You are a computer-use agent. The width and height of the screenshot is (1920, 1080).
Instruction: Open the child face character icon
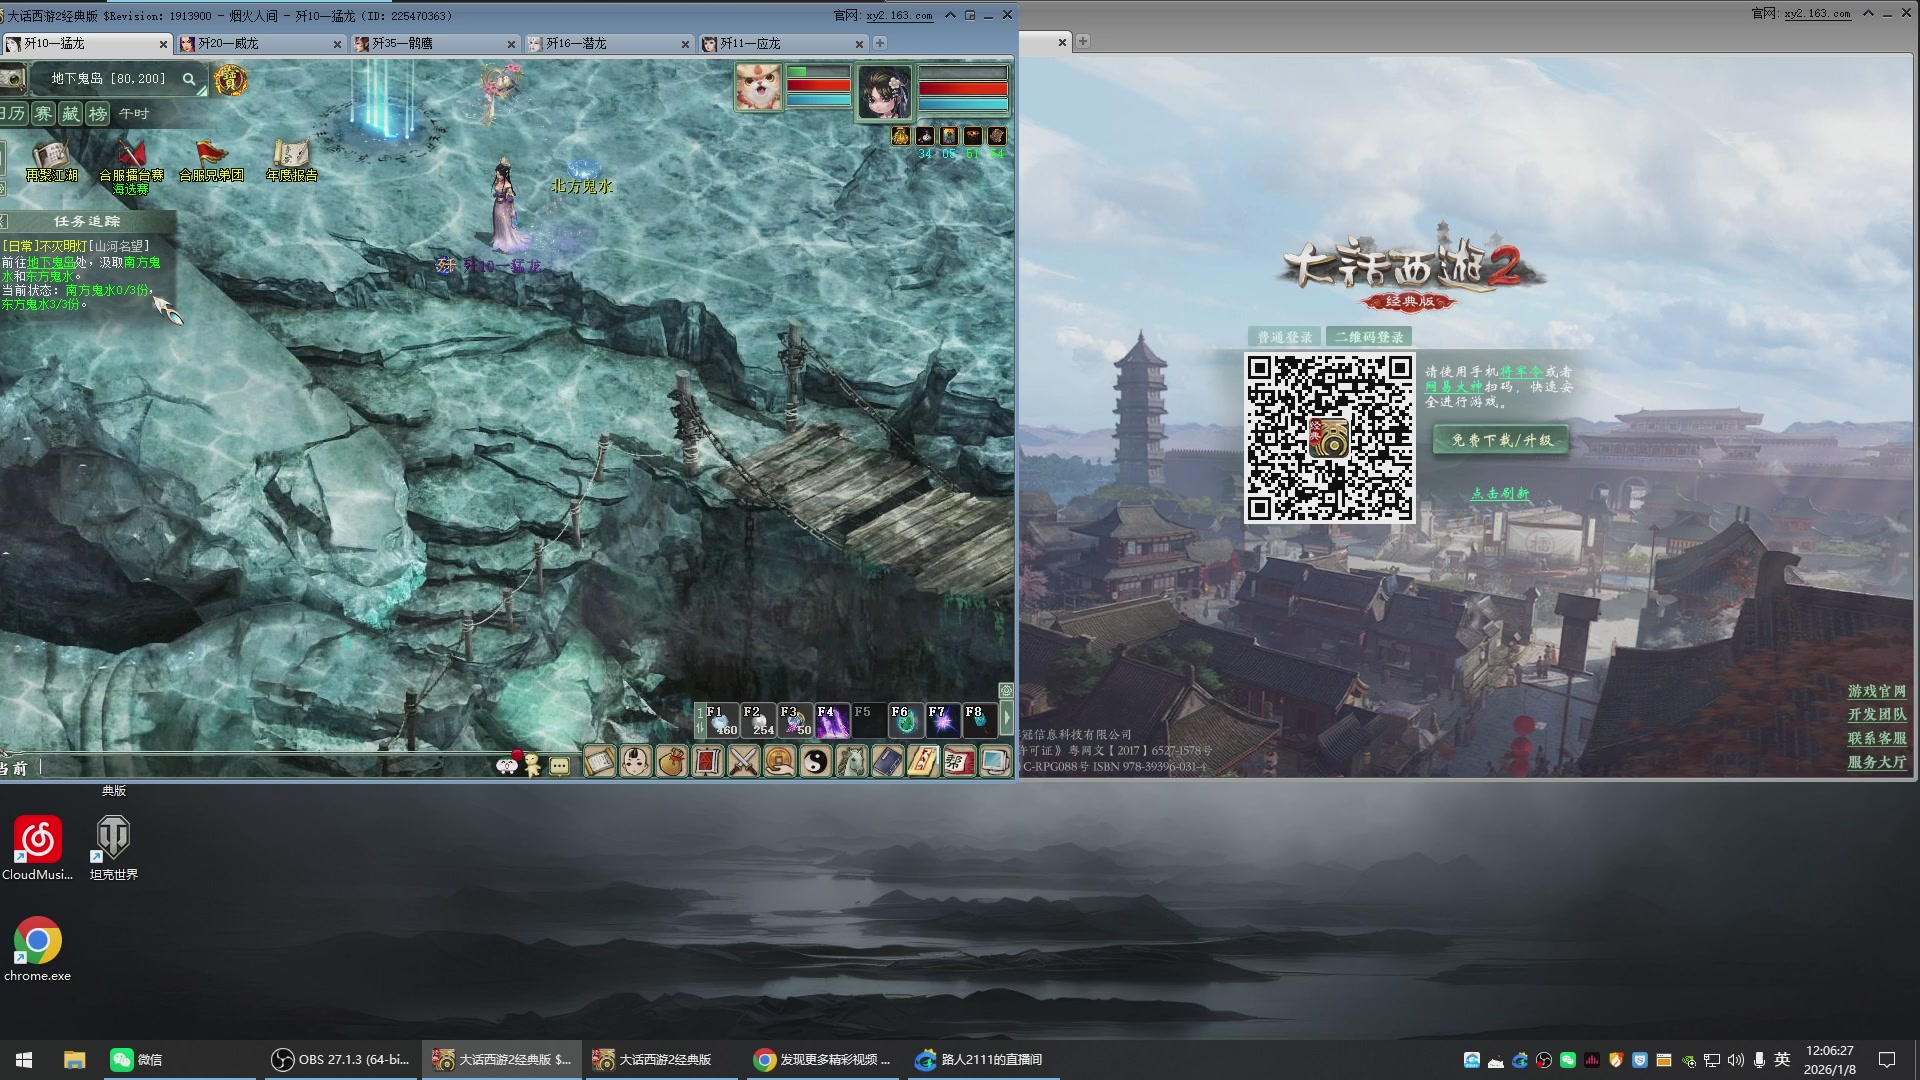pyautogui.click(x=636, y=762)
